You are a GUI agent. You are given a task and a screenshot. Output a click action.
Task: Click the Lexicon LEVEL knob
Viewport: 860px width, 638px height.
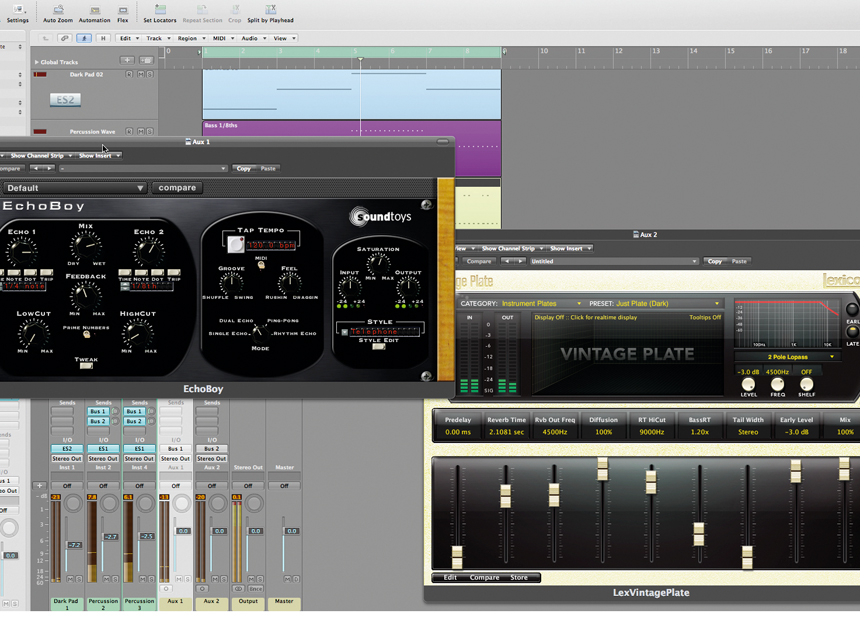coord(748,384)
